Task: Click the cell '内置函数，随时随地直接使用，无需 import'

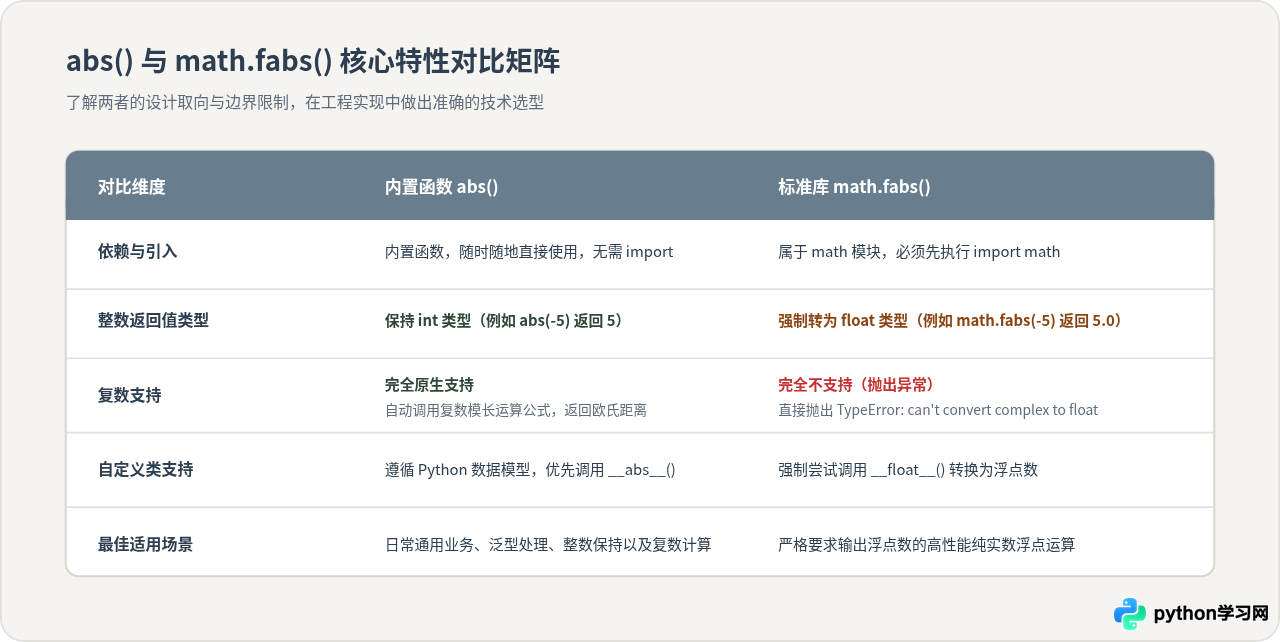Action: [x=529, y=252]
